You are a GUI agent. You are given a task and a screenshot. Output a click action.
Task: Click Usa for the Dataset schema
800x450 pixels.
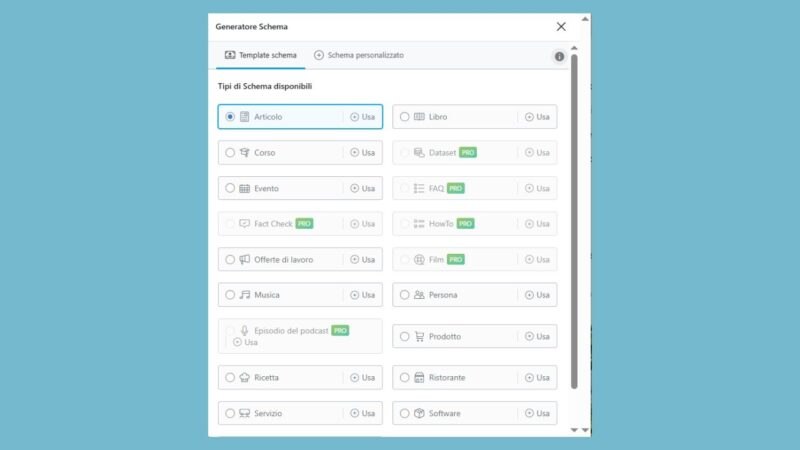pos(537,153)
